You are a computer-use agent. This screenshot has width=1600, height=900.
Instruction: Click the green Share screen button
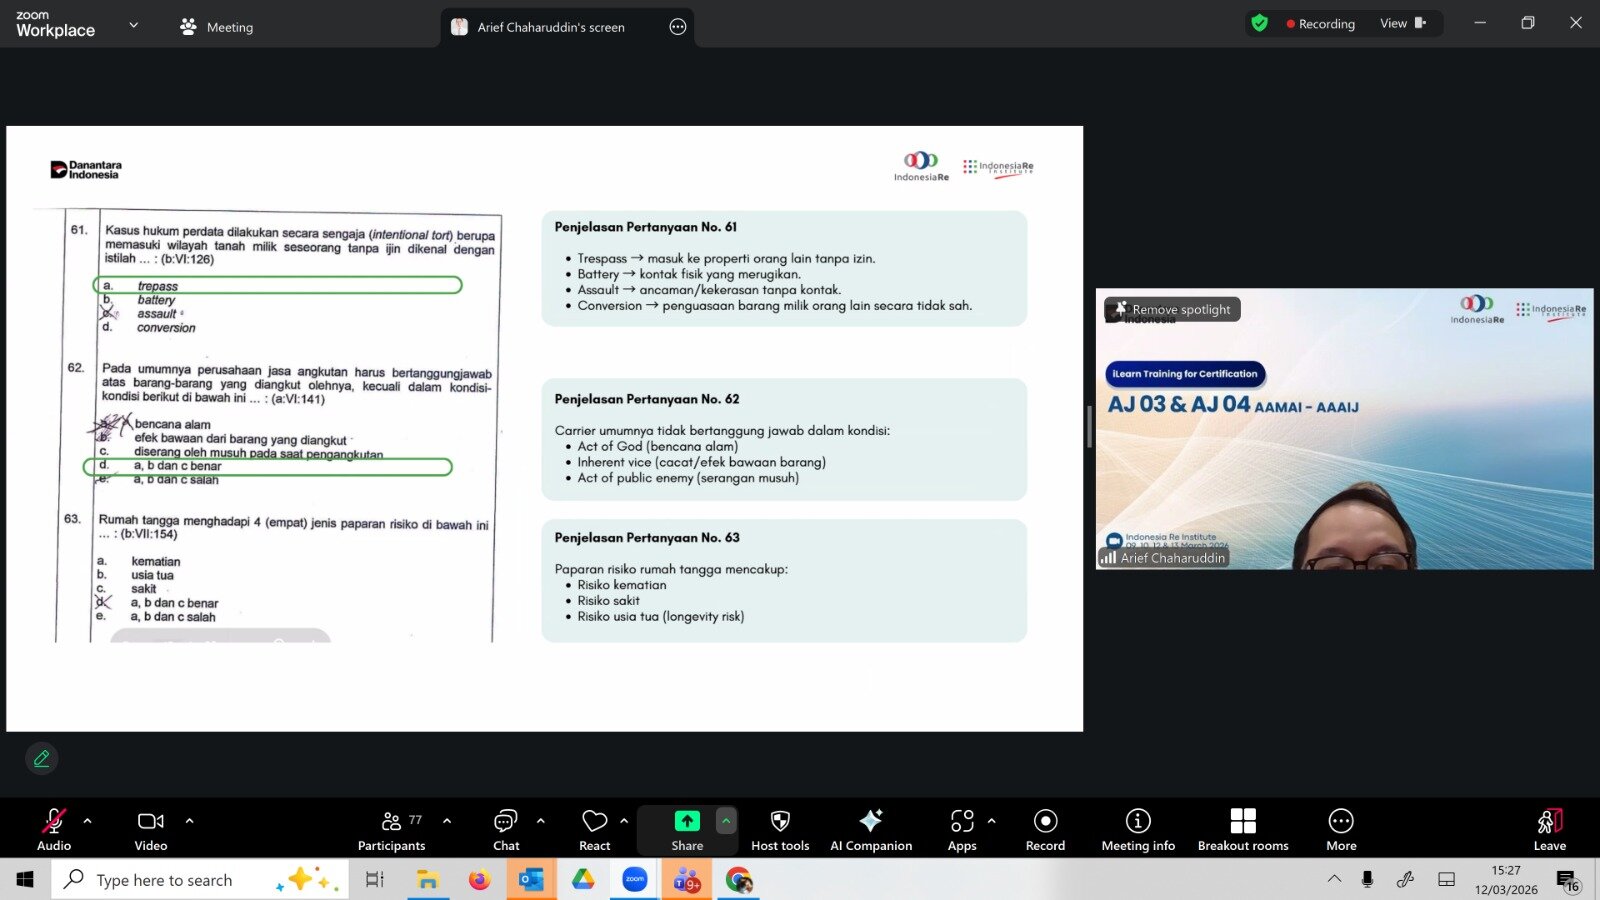pos(687,822)
